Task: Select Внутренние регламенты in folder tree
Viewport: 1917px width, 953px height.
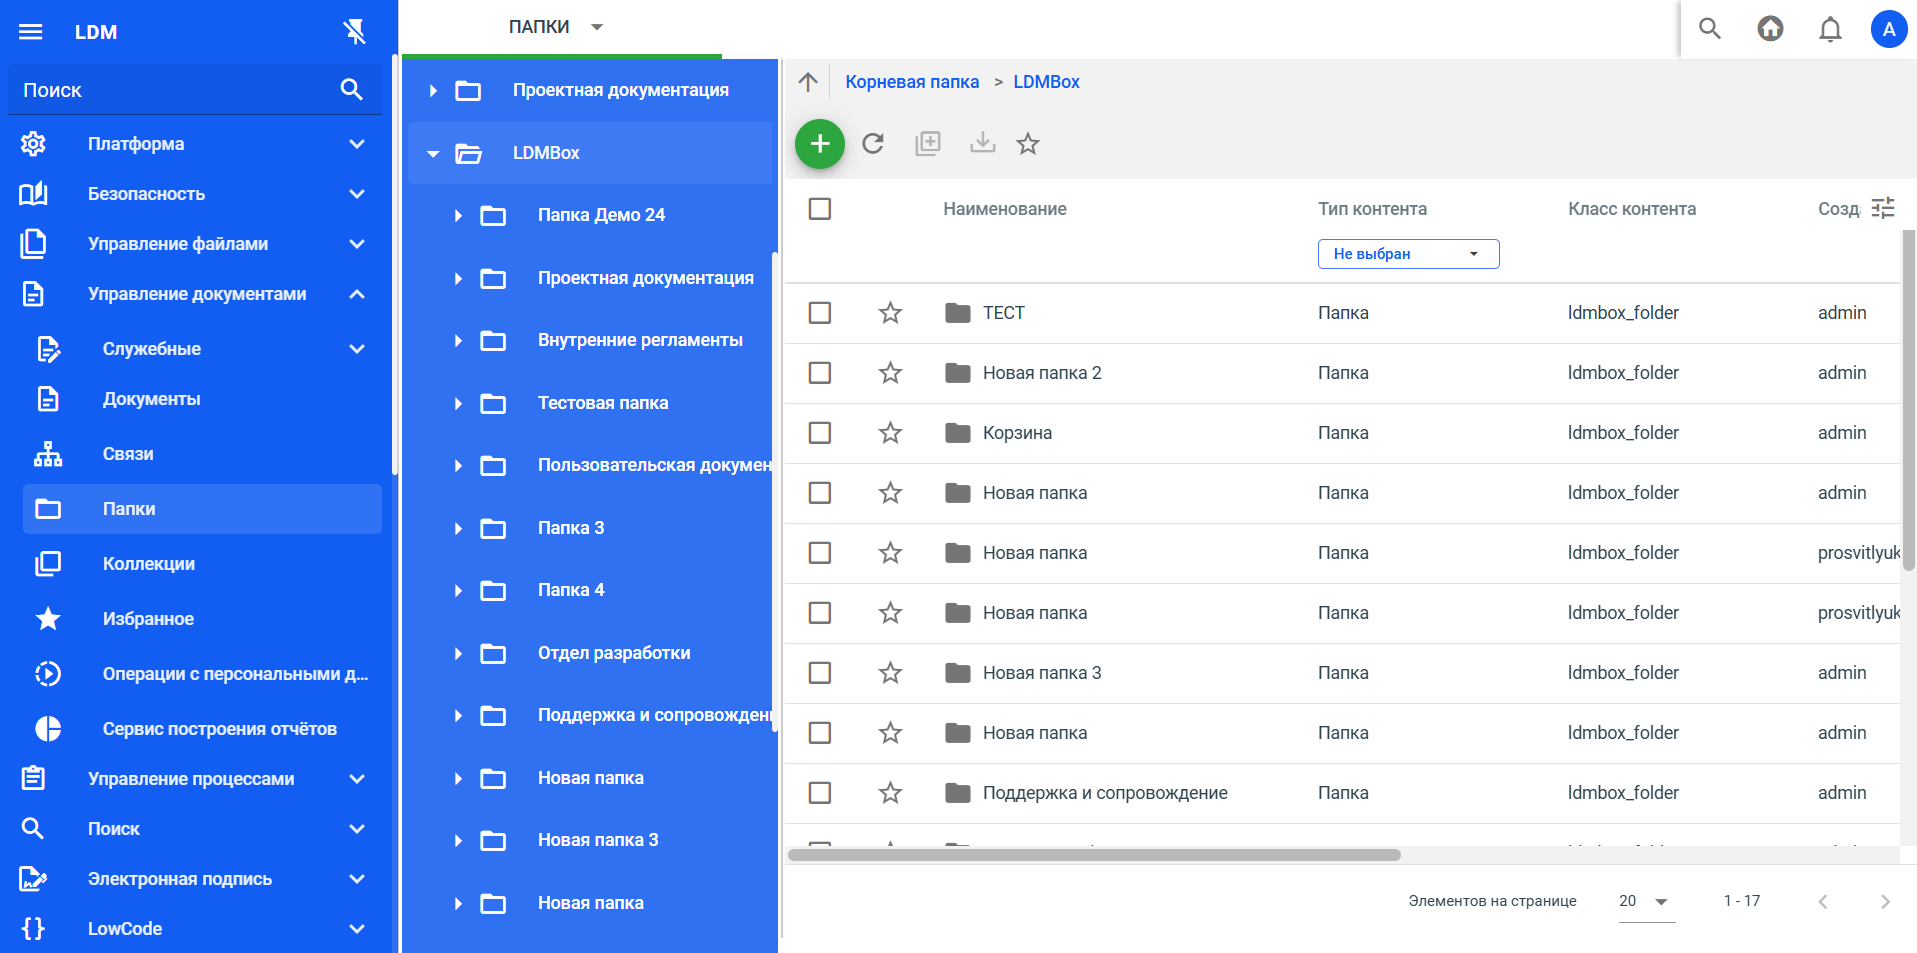Action: click(x=640, y=340)
